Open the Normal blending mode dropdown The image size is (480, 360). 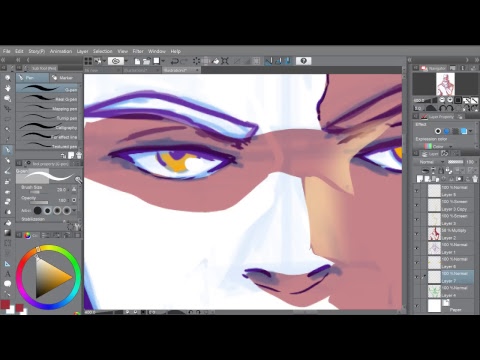click(429, 162)
